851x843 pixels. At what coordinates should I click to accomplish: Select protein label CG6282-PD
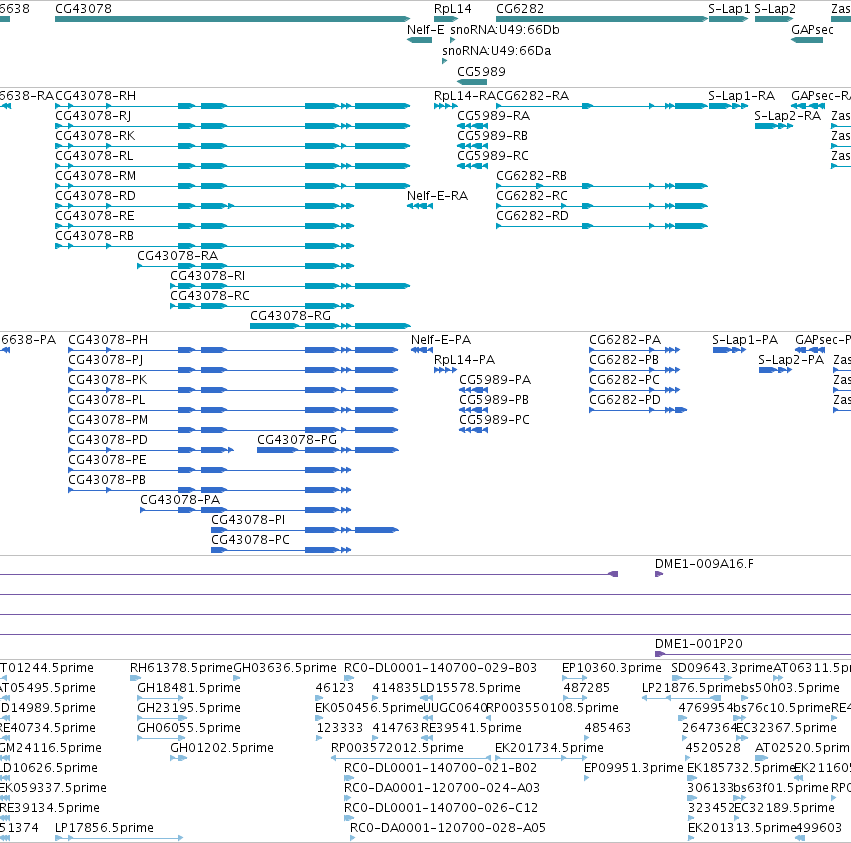[625, 400]
